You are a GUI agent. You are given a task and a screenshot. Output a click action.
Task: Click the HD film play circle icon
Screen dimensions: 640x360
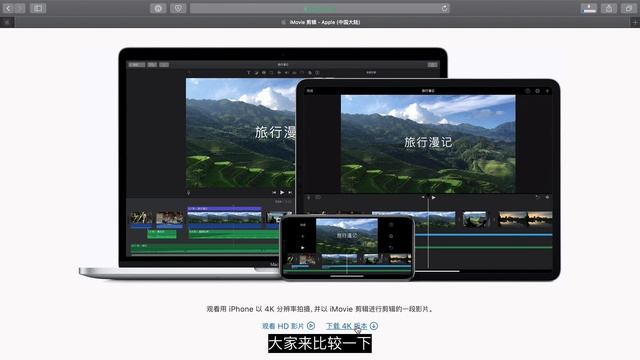(x=311, y=326)
